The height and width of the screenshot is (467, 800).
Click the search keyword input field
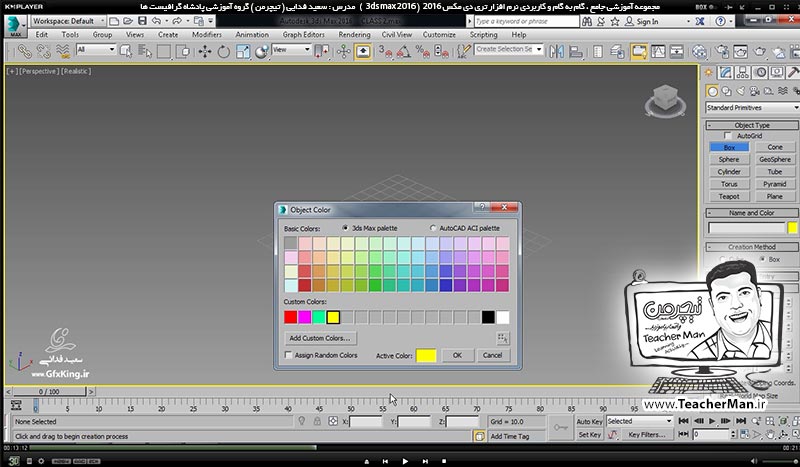527,21
